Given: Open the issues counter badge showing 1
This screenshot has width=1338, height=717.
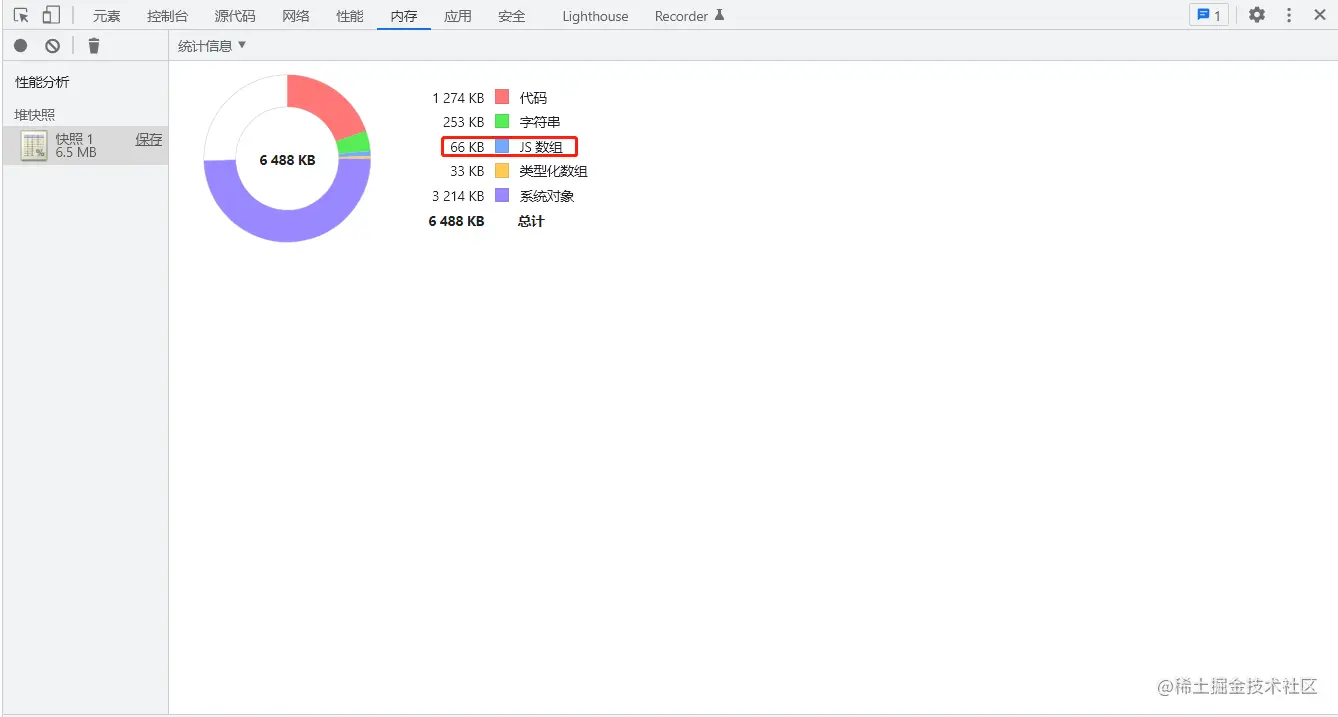Looking at the screenshot, I should pyautogui.click(x=1209, y=15).
